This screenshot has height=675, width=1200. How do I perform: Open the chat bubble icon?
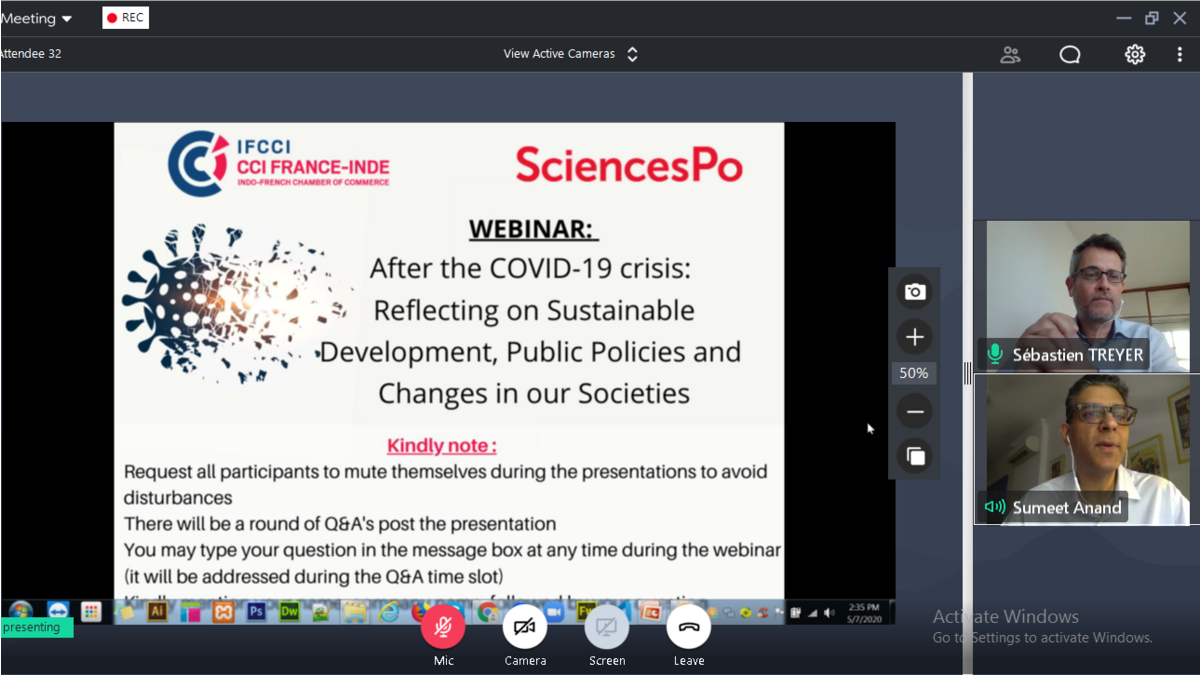1070,55
